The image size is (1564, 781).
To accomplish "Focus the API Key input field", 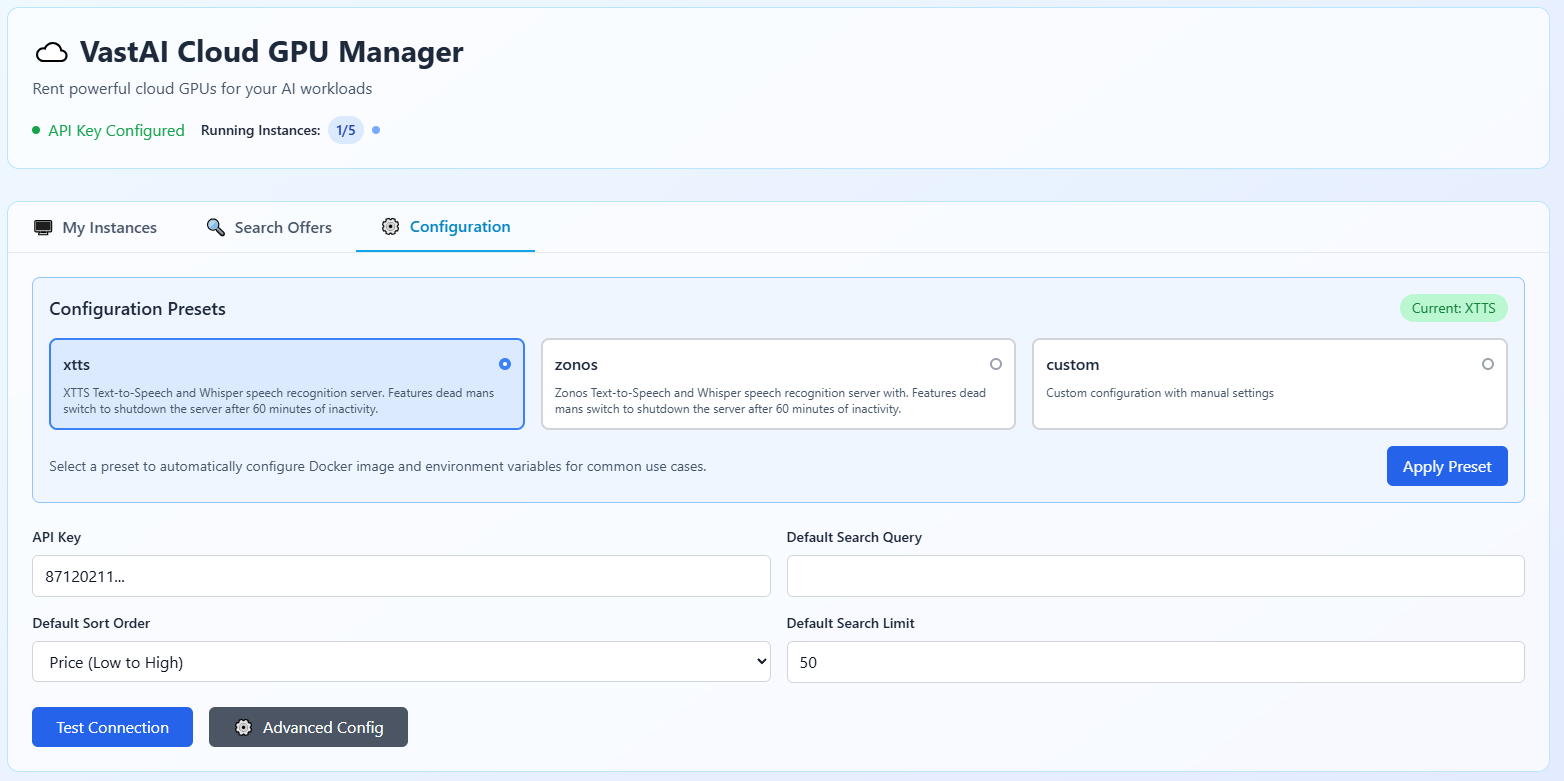I will click(x=401, y=576).
